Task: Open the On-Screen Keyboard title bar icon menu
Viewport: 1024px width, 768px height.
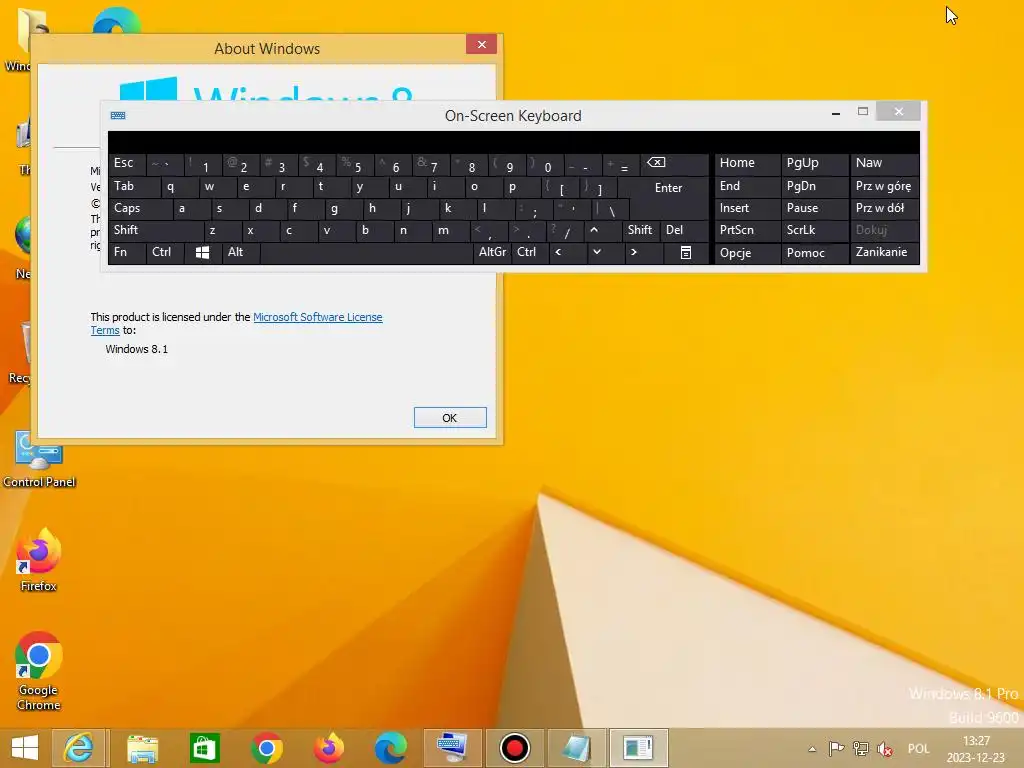Action: point(118,116)
